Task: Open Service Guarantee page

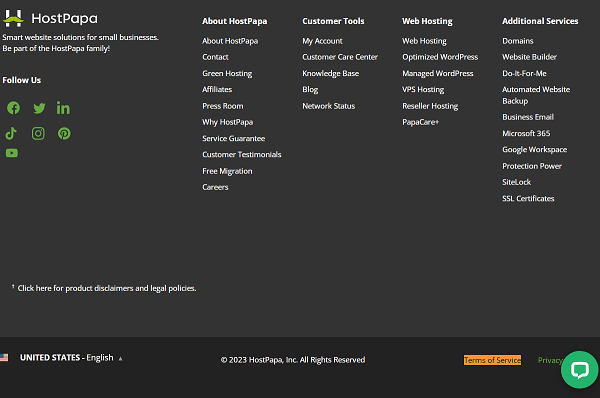Action: point(233,139)
